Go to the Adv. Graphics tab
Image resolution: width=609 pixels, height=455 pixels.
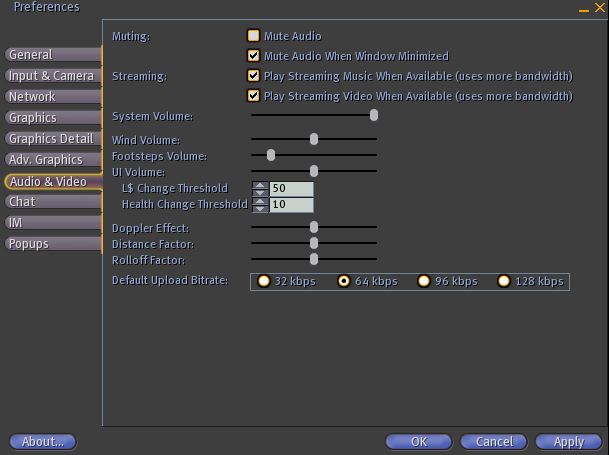[x=52, y=160]
